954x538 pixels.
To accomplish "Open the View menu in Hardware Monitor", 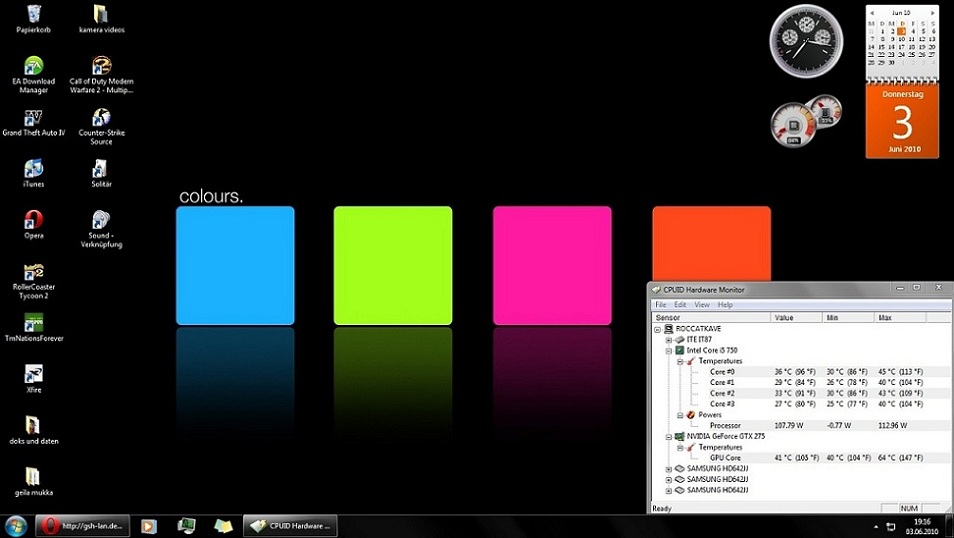I will click(x=702, y=305).
